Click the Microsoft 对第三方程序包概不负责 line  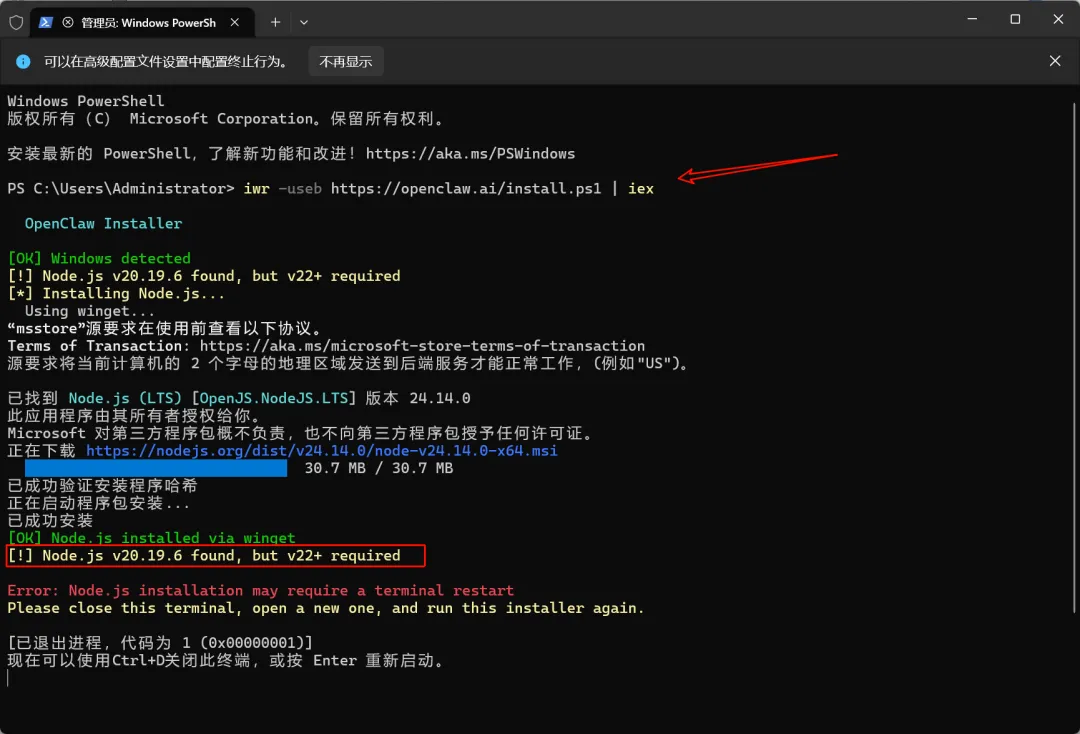(300, 433)
